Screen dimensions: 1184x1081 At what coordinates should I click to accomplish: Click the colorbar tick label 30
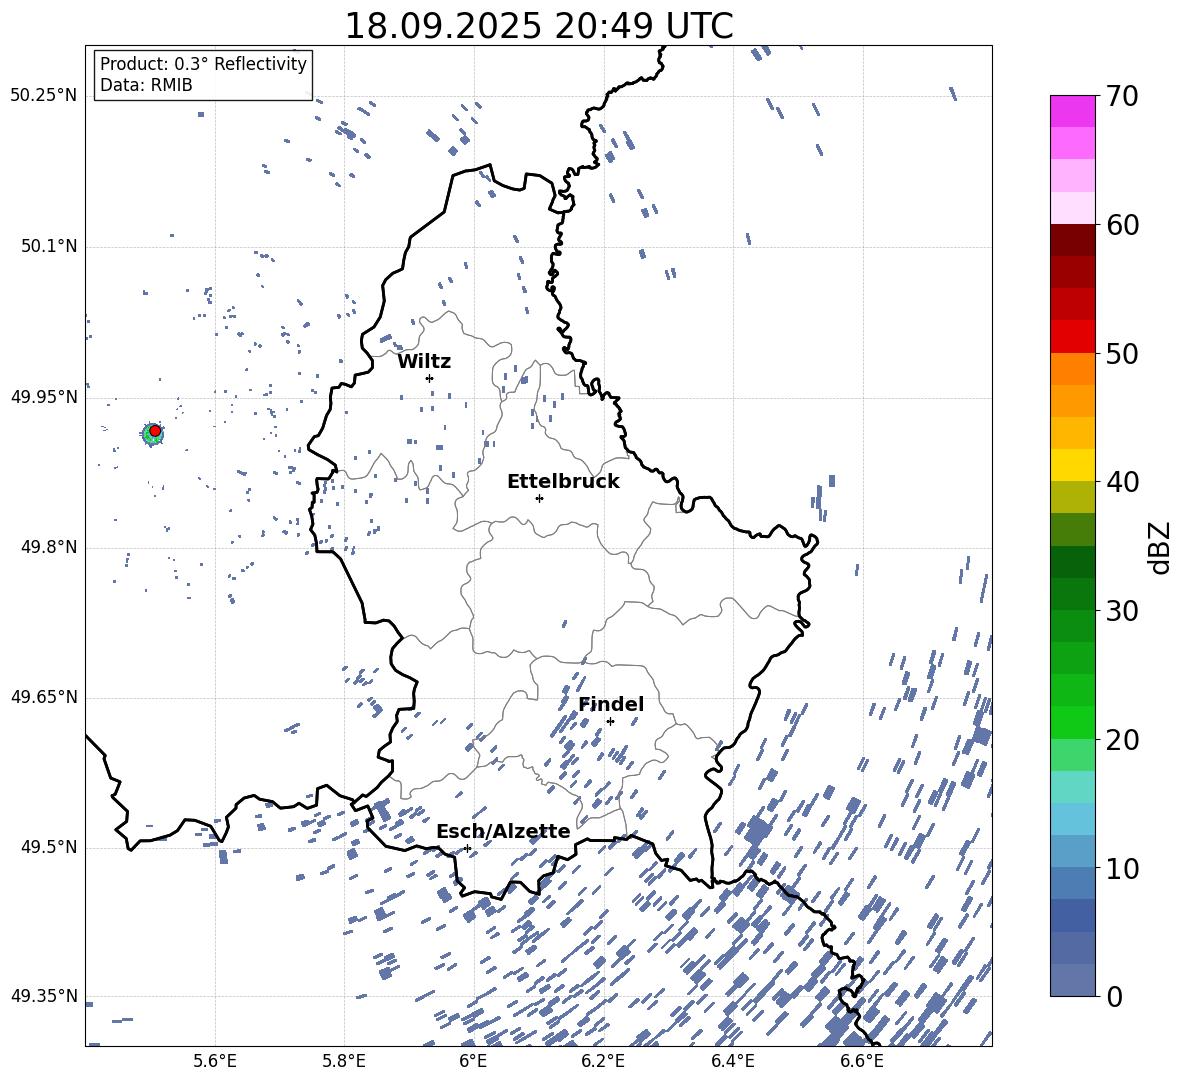tap(1122, 611)
